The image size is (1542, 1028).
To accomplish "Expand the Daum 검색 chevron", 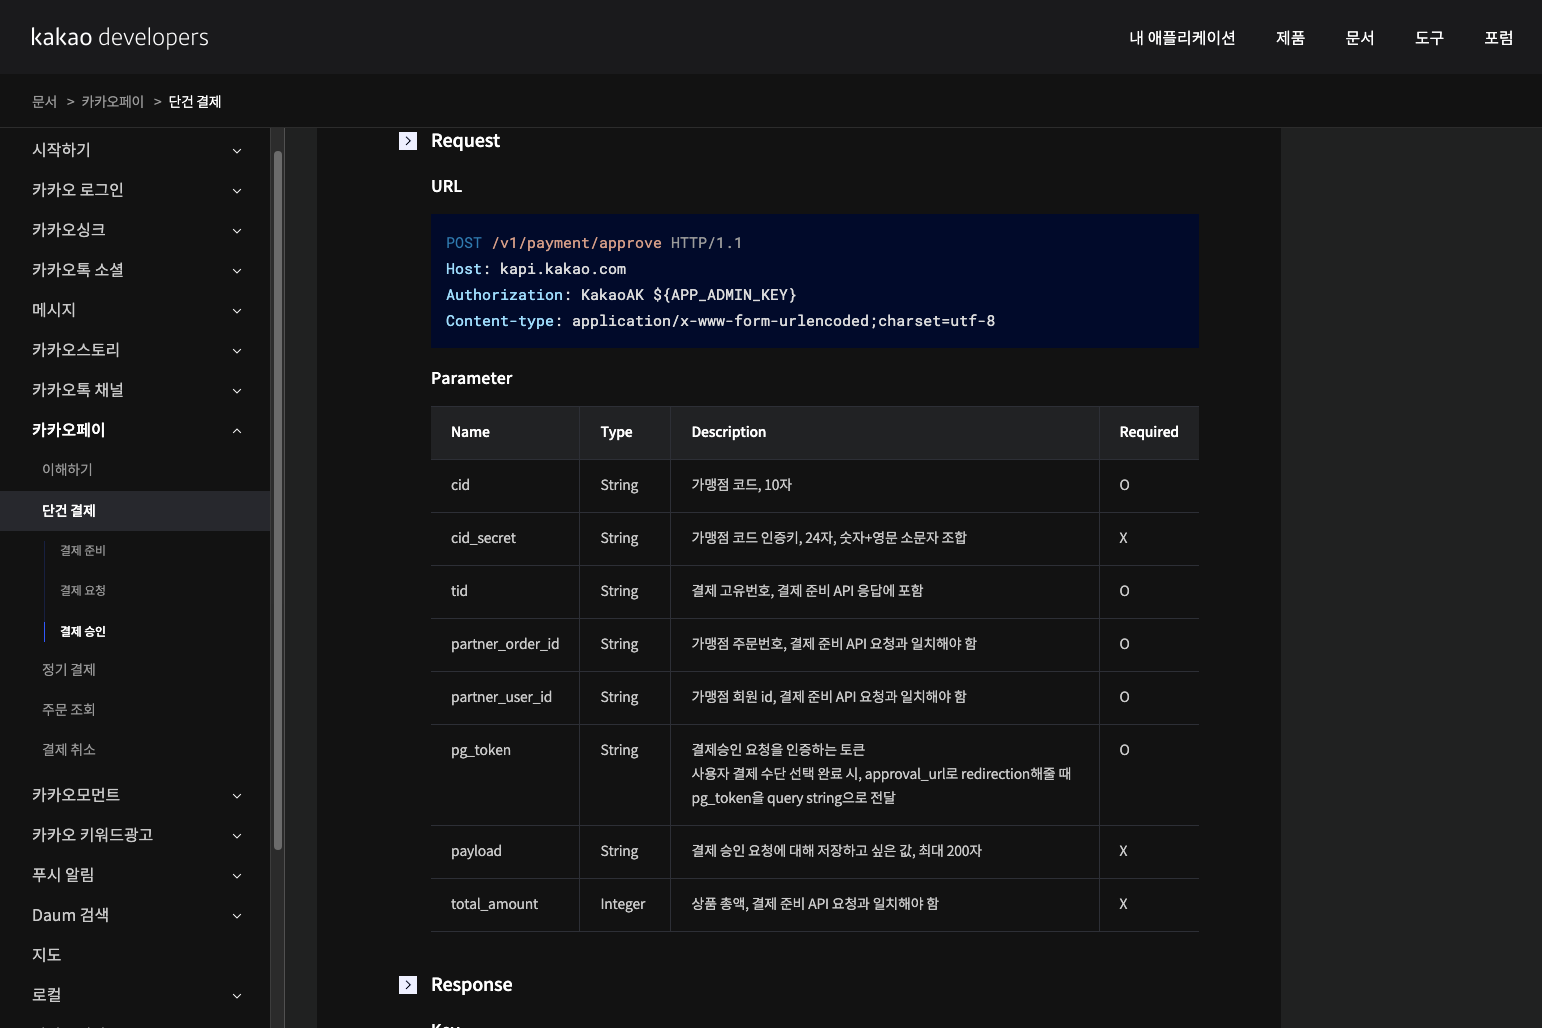I will coord(237,916).
